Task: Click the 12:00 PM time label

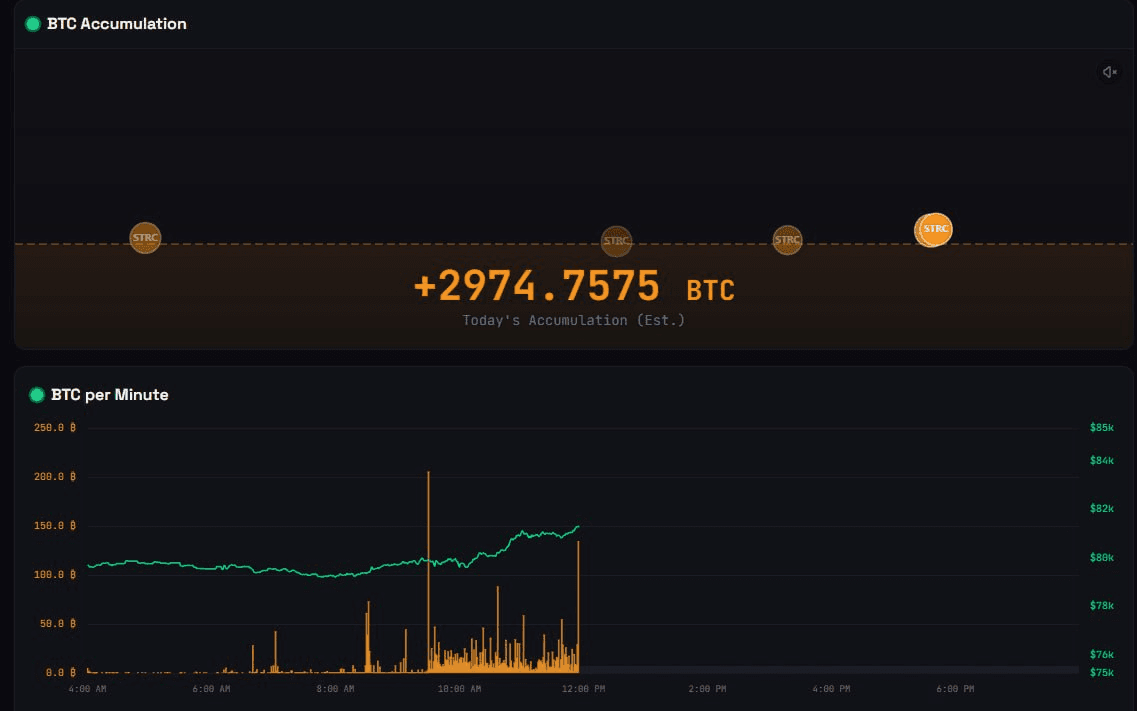Action: coord(583,689)
